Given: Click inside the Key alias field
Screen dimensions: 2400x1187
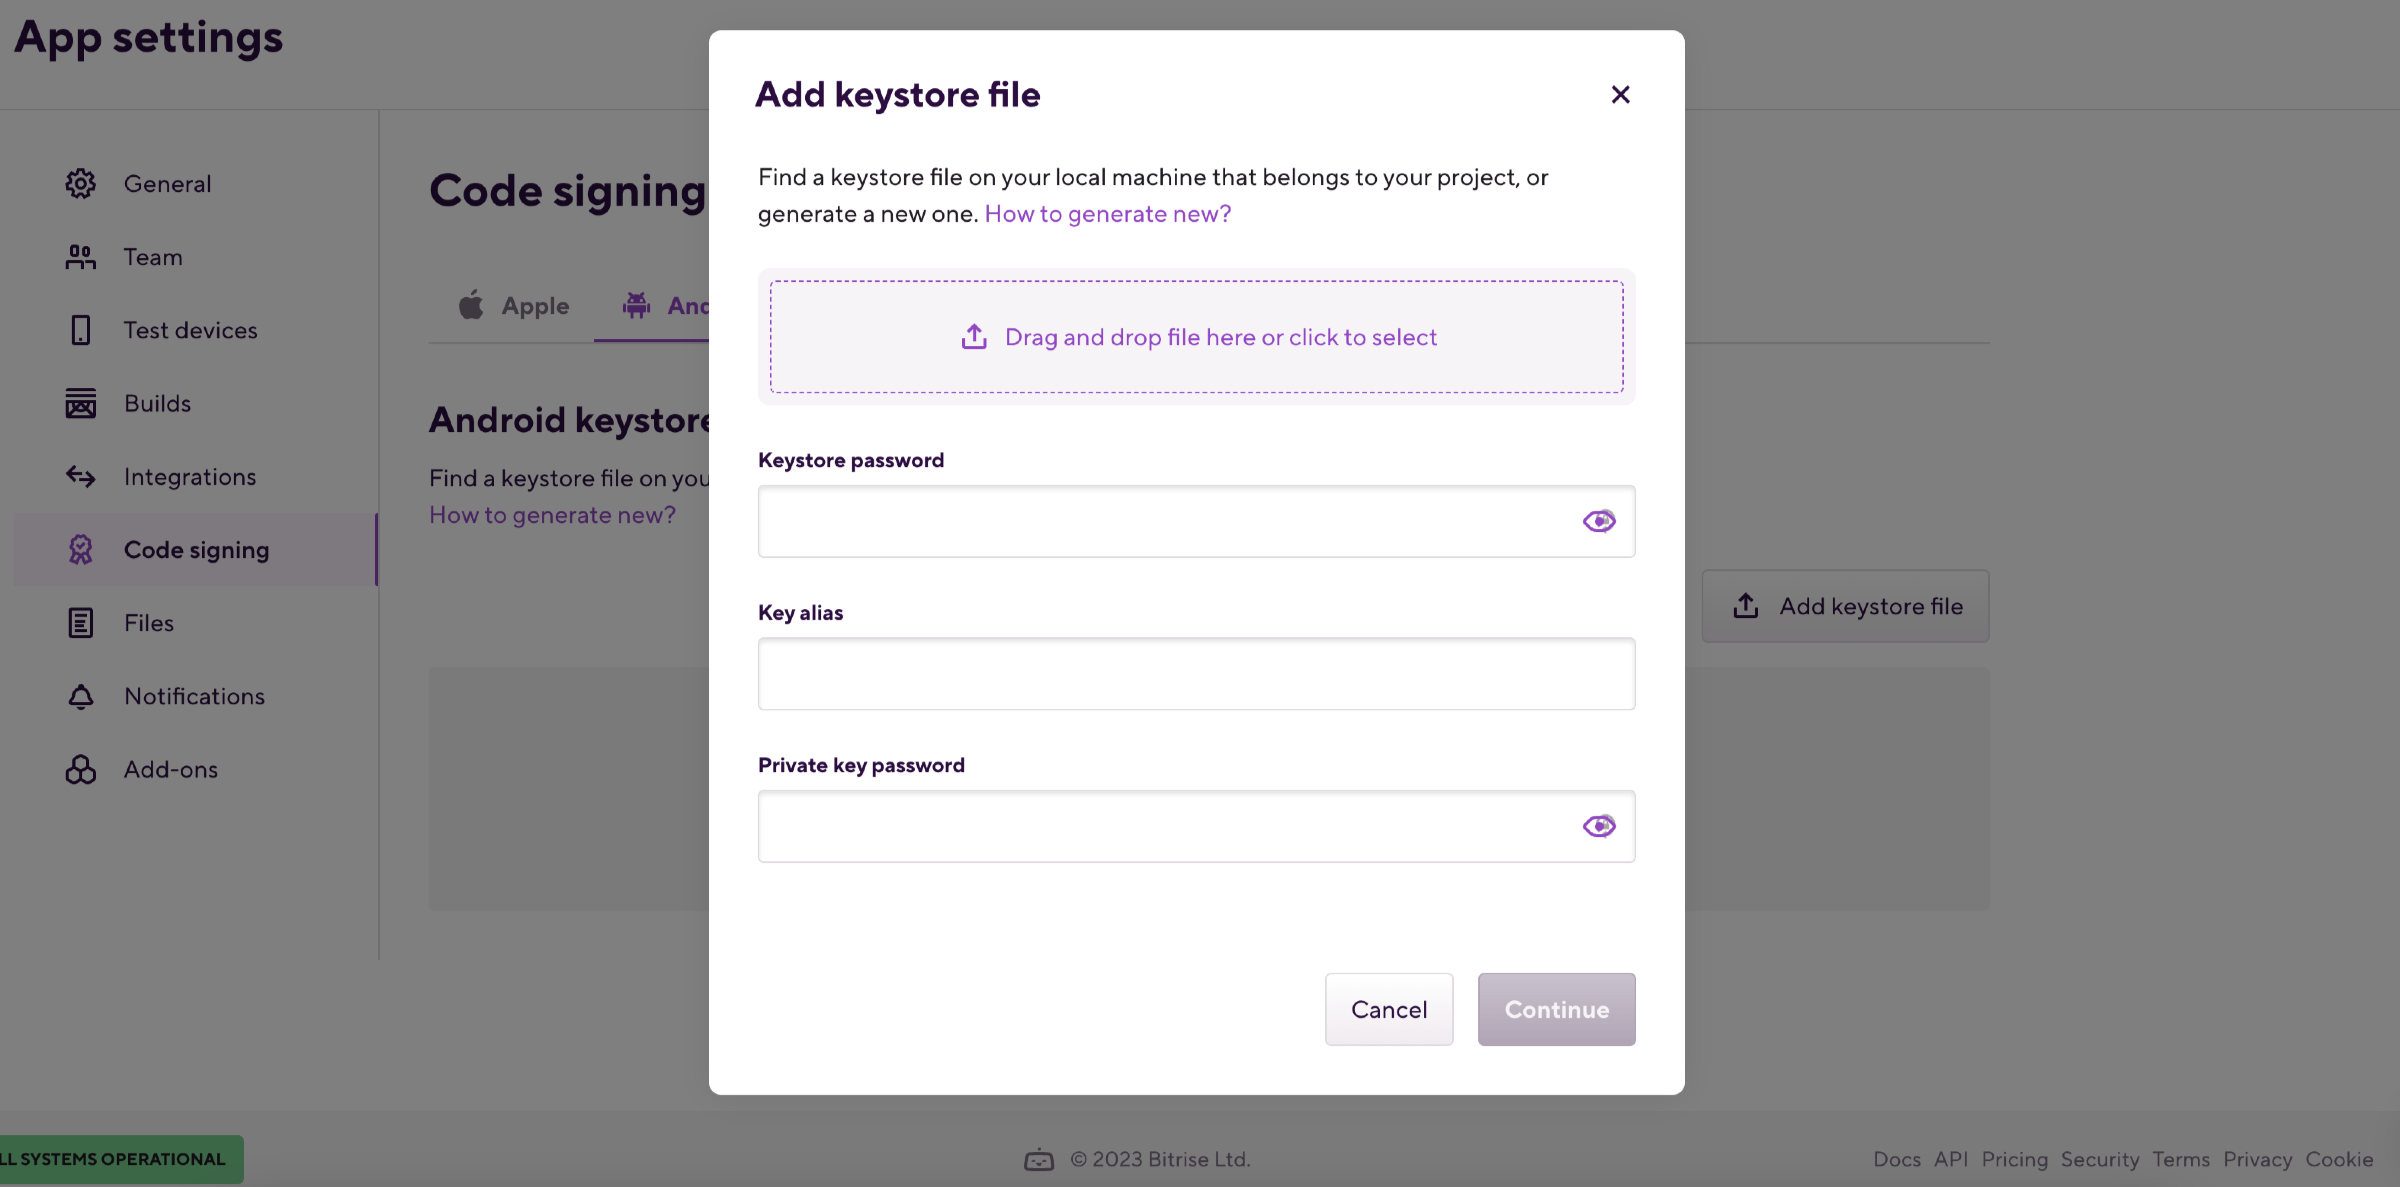Looking at the screenshot, I should (1196, 673).
